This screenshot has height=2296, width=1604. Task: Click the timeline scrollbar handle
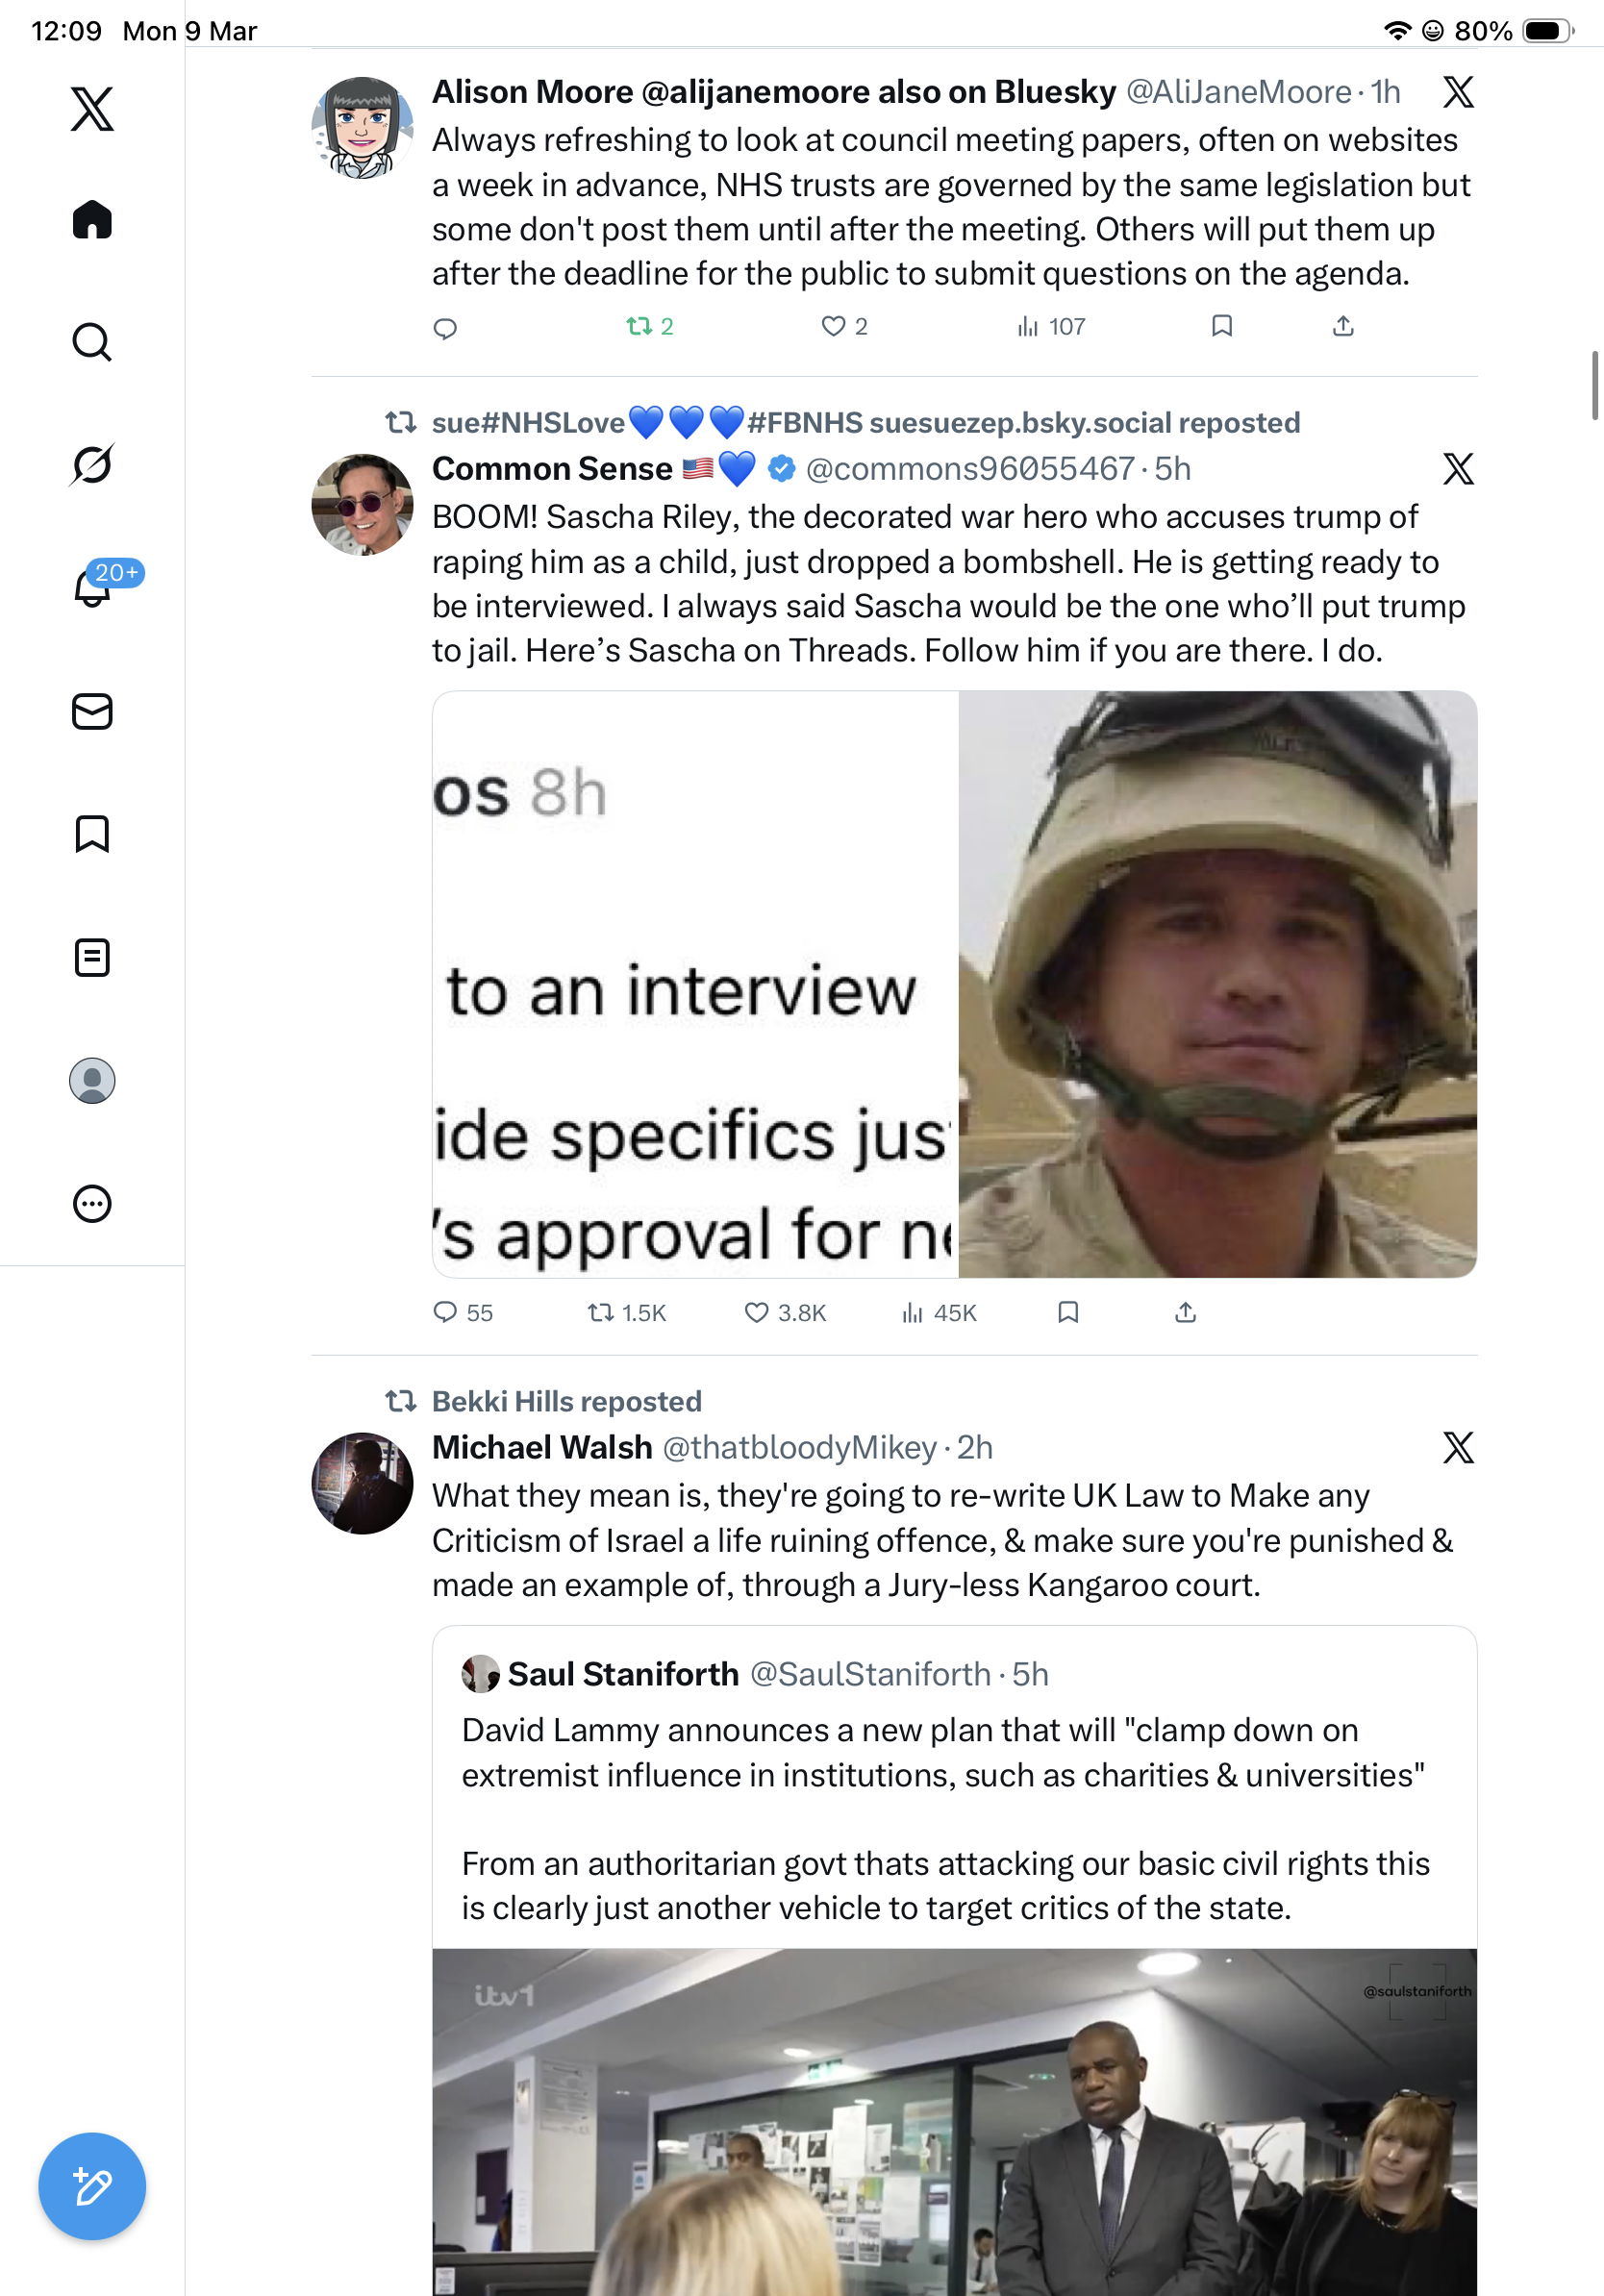(x=1595, y=385)
